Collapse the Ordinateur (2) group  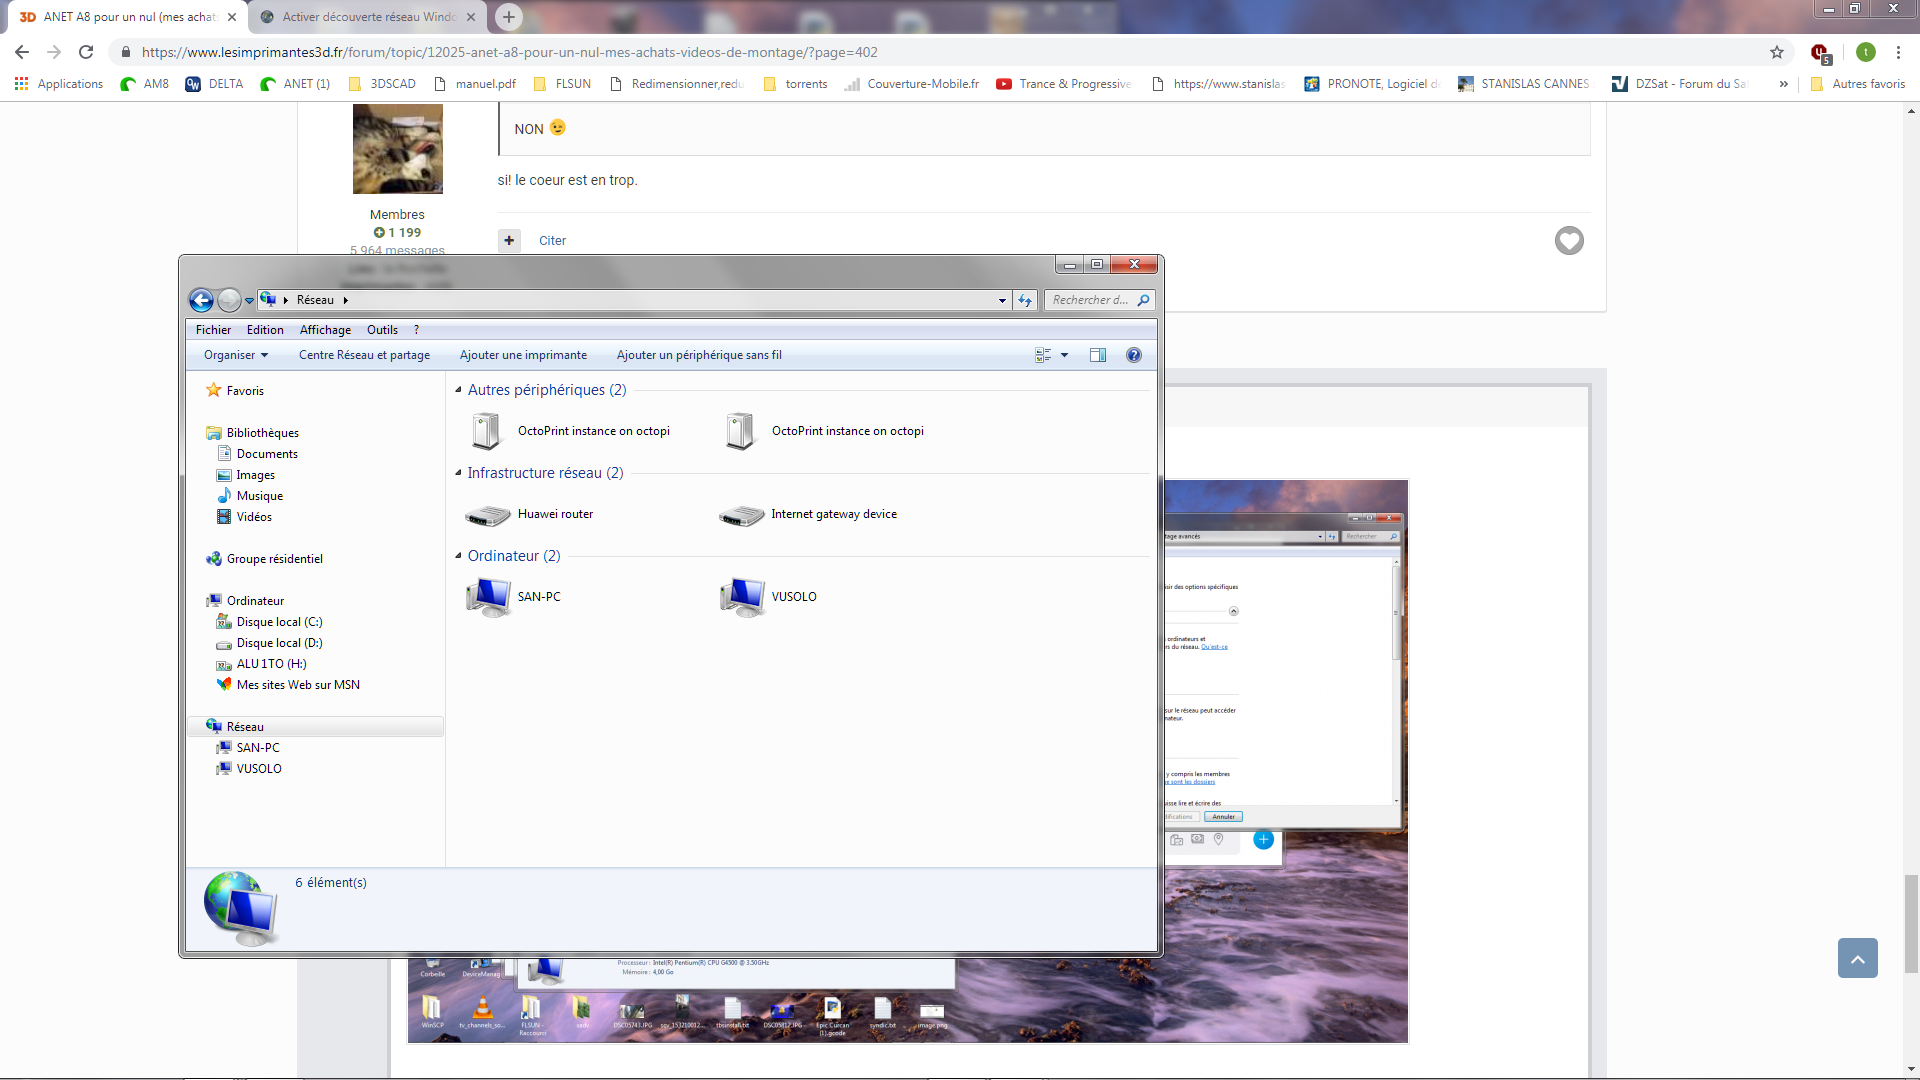click(x=459, y=556)
